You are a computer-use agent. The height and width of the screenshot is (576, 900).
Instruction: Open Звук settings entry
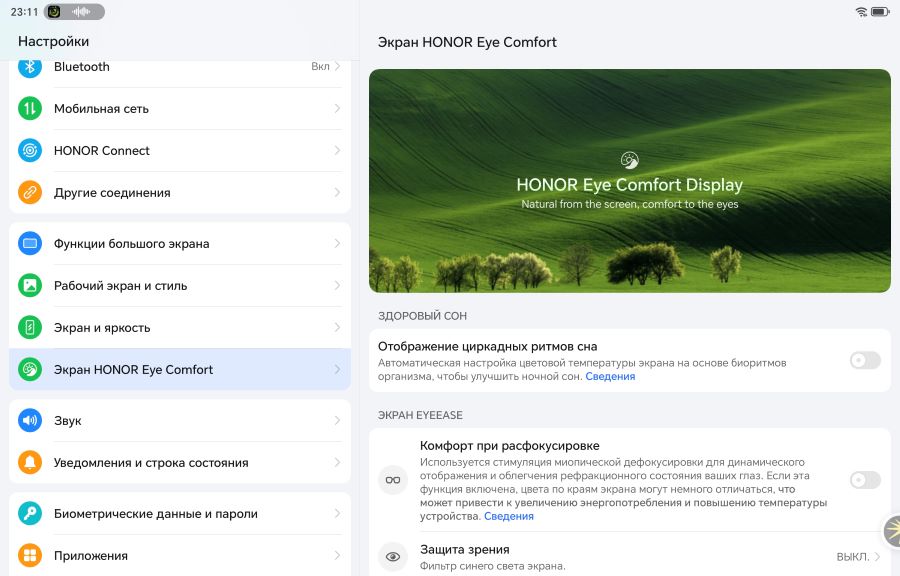pyautogui.click(x=180, y=421)
